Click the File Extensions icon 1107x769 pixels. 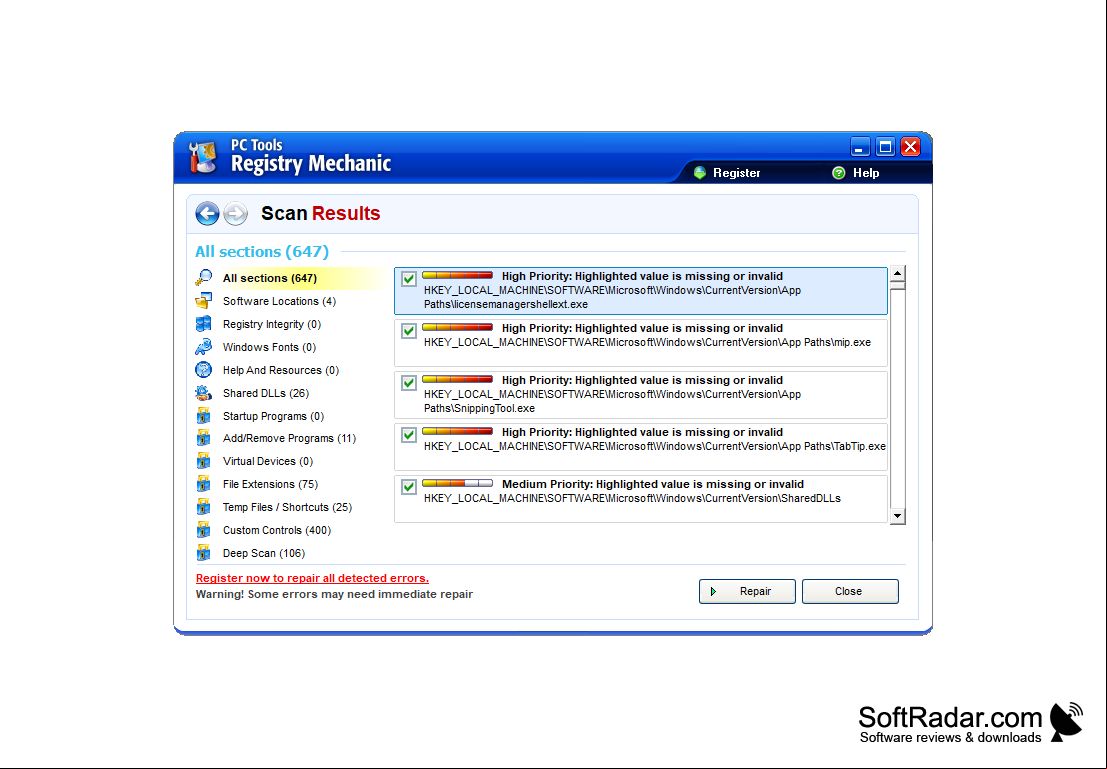point(203,484)
